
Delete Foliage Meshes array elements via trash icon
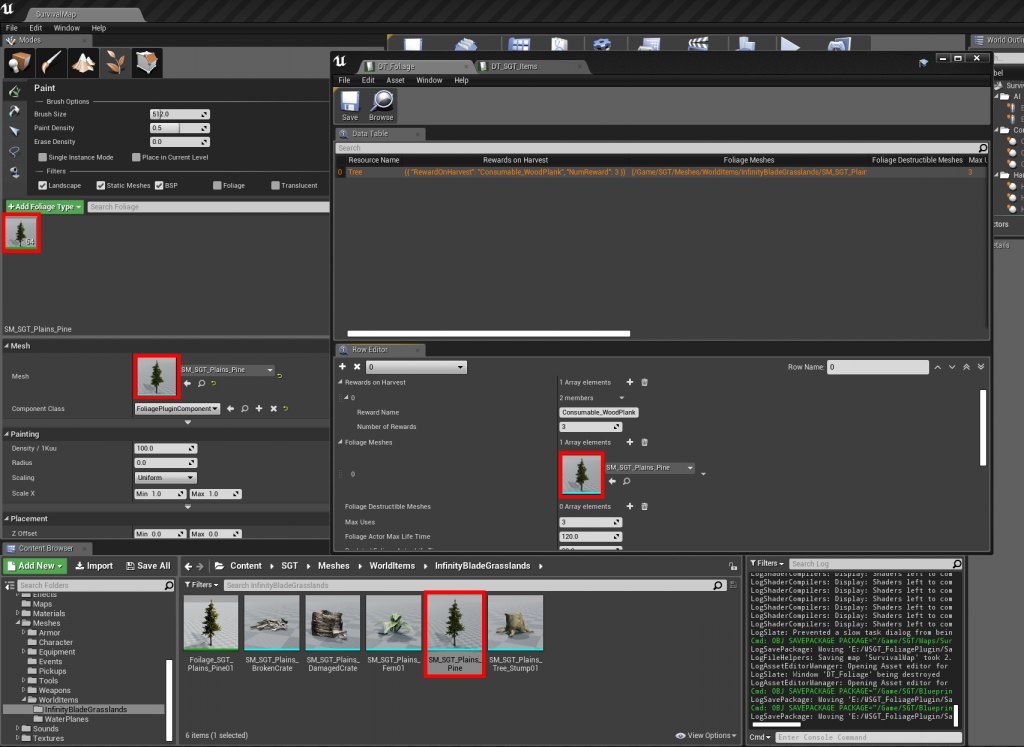[x=644, y=442]
